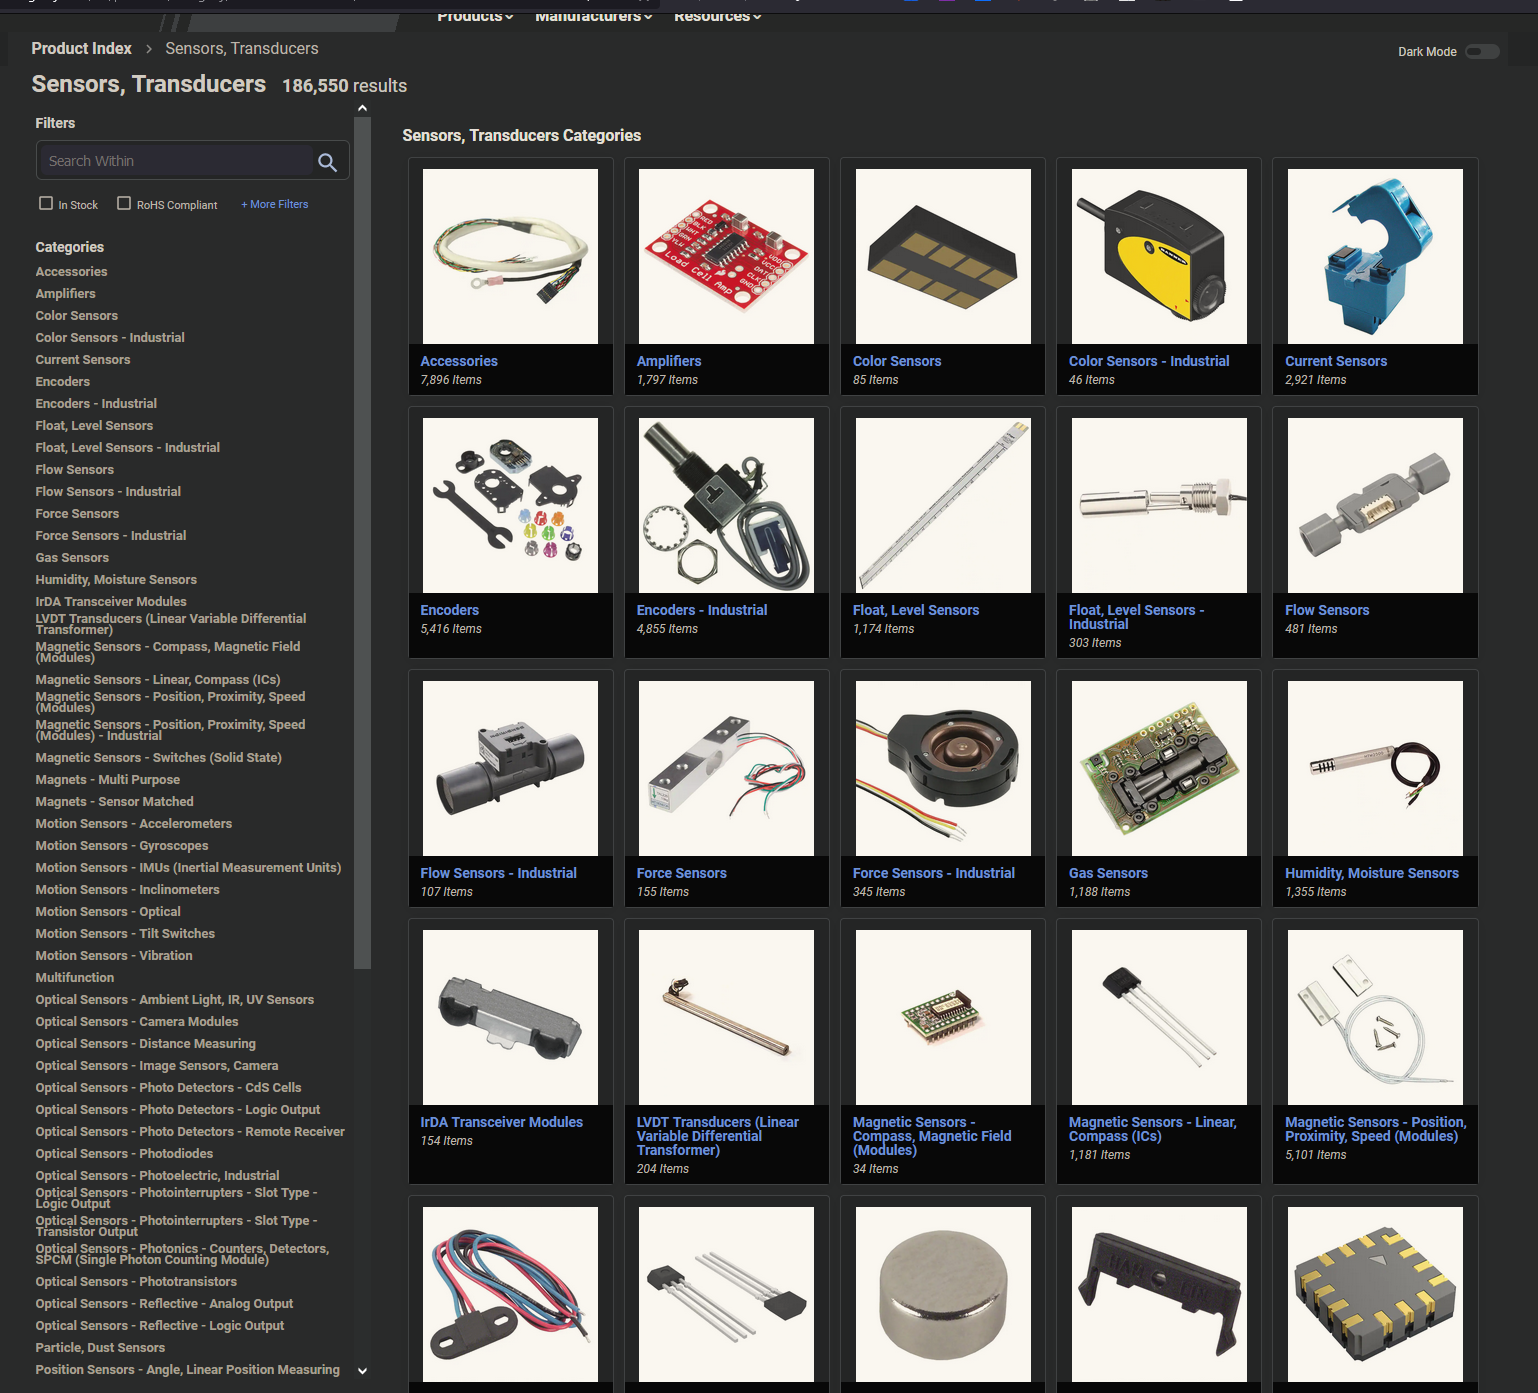The image size is (1538, 1393).
Task: Open the Products dropdown menu
Action: tap(475, 16)
